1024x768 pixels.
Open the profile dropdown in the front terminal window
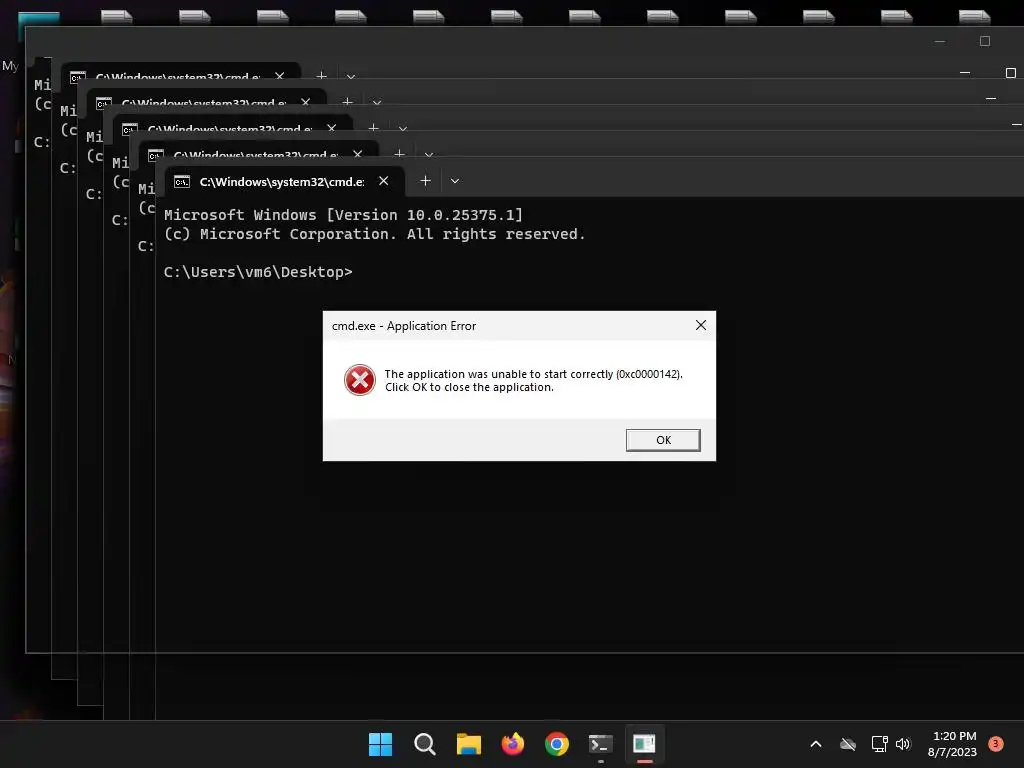(x=455, y=181)
